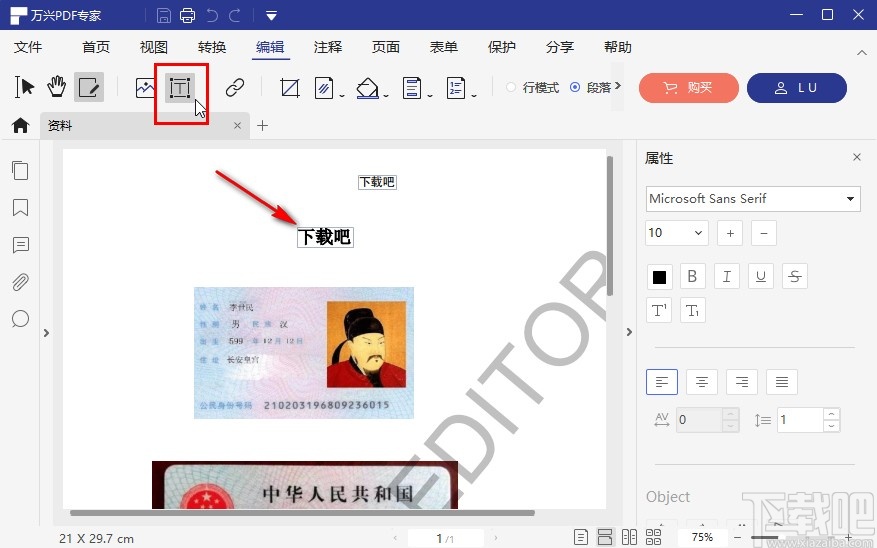The width and height of the screenshot is (877, 548).
Task: Switch to the 视图 tab
Action: click(154, 47)
